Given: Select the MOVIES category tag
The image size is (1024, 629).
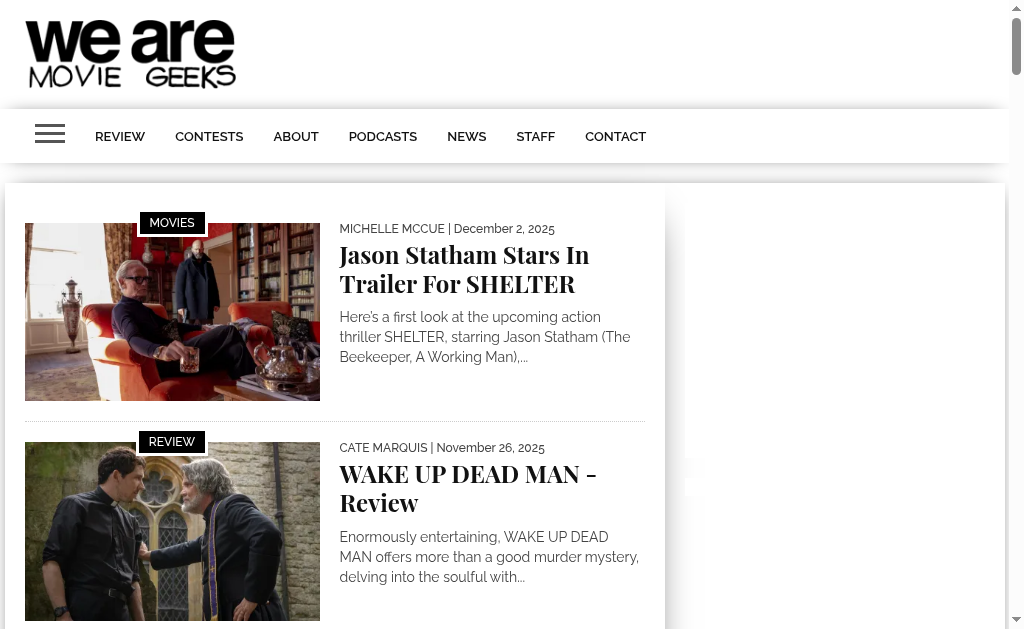Looking at the screenshot, I should coord(172,223).
